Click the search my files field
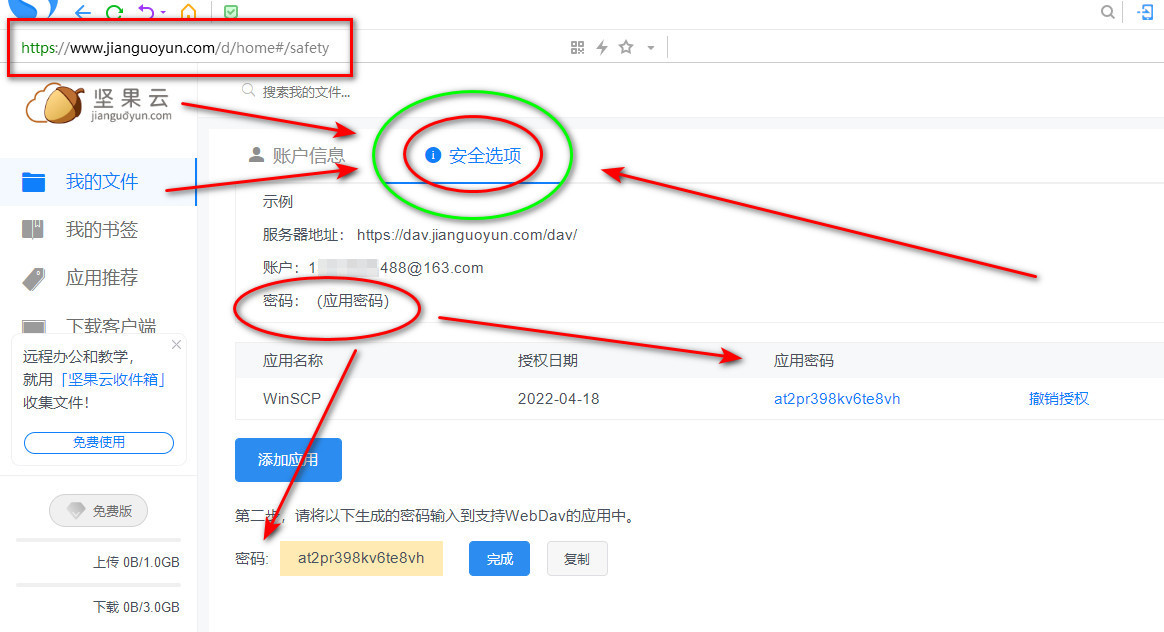This screenshot has width=1164, height=632. 306,92
